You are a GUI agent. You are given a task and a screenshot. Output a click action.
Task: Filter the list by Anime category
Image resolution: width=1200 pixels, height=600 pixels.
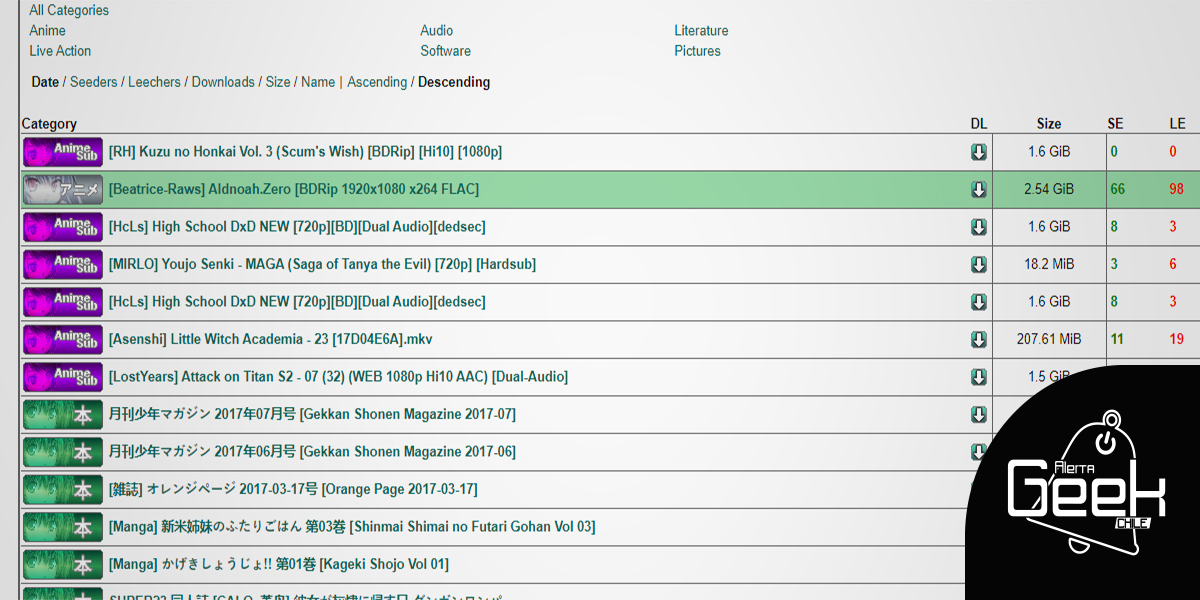pyautogui.click(x=47, y=31)
